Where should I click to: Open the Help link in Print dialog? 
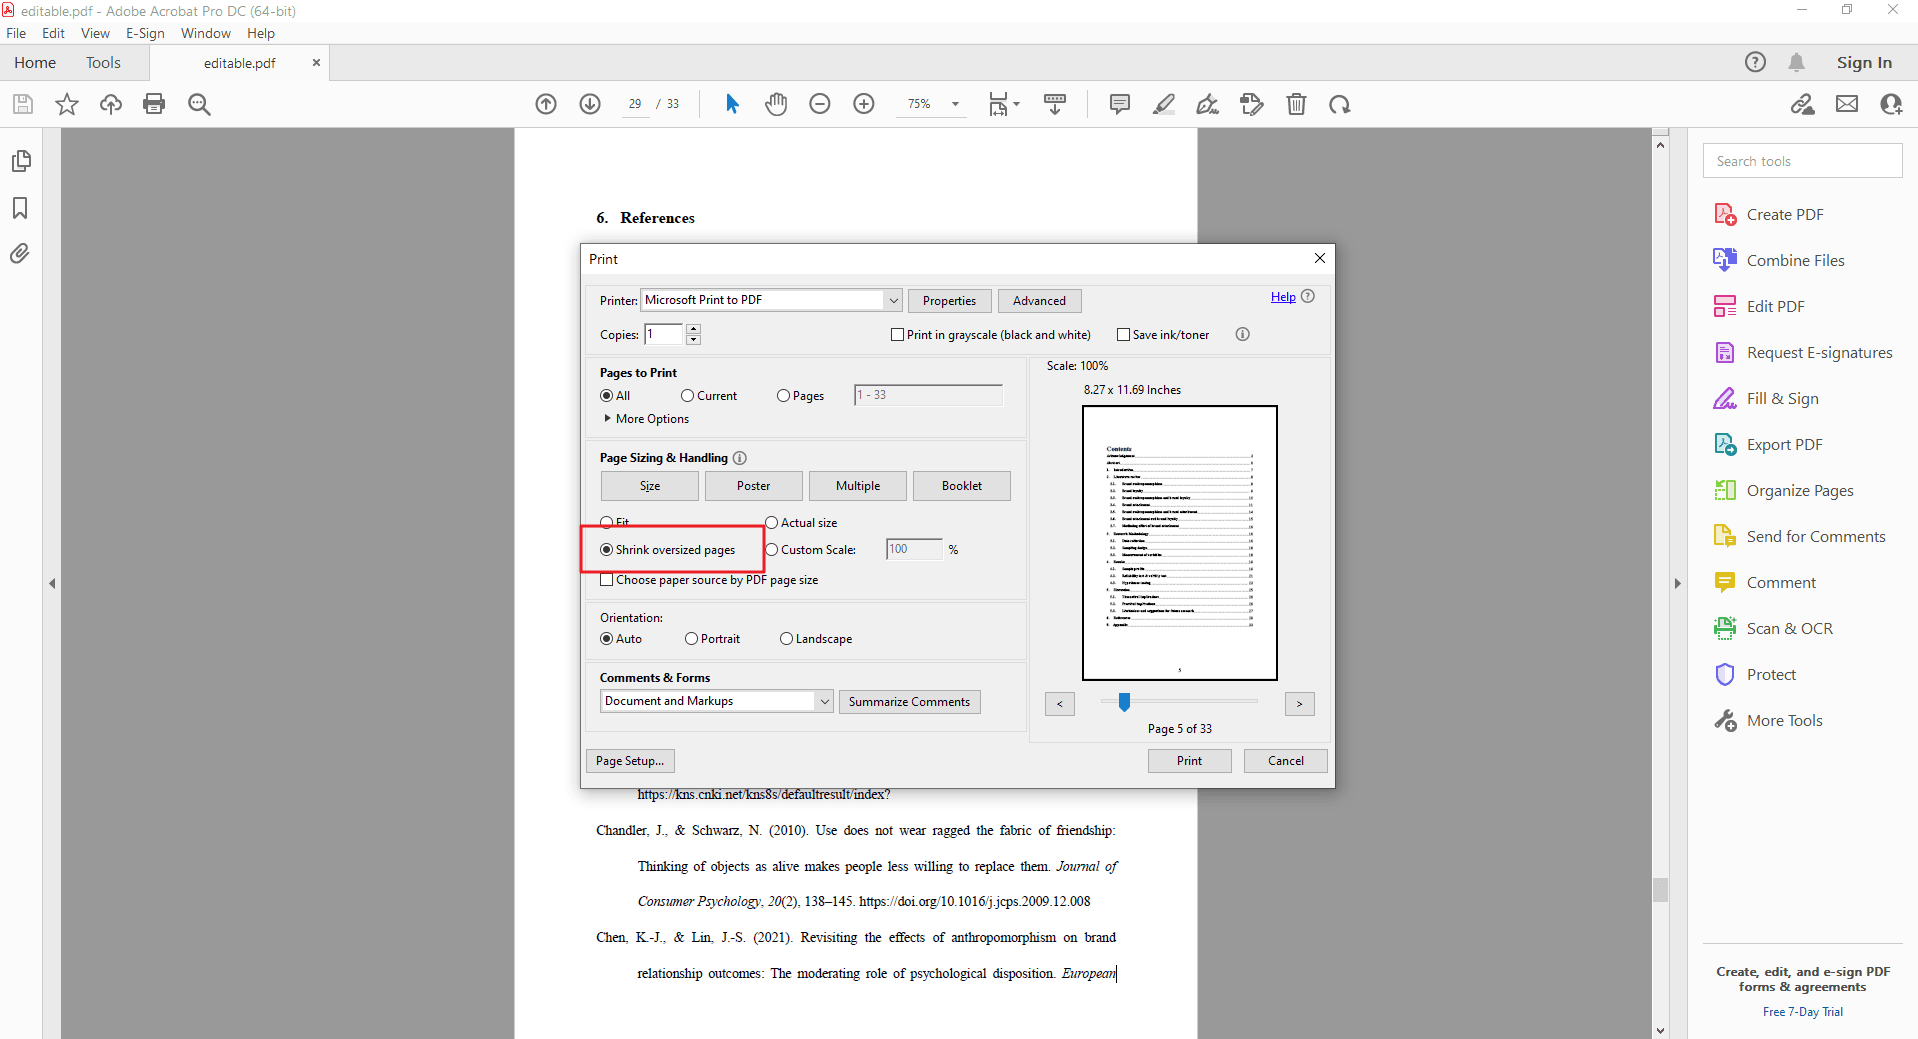tap(1283, 297)
